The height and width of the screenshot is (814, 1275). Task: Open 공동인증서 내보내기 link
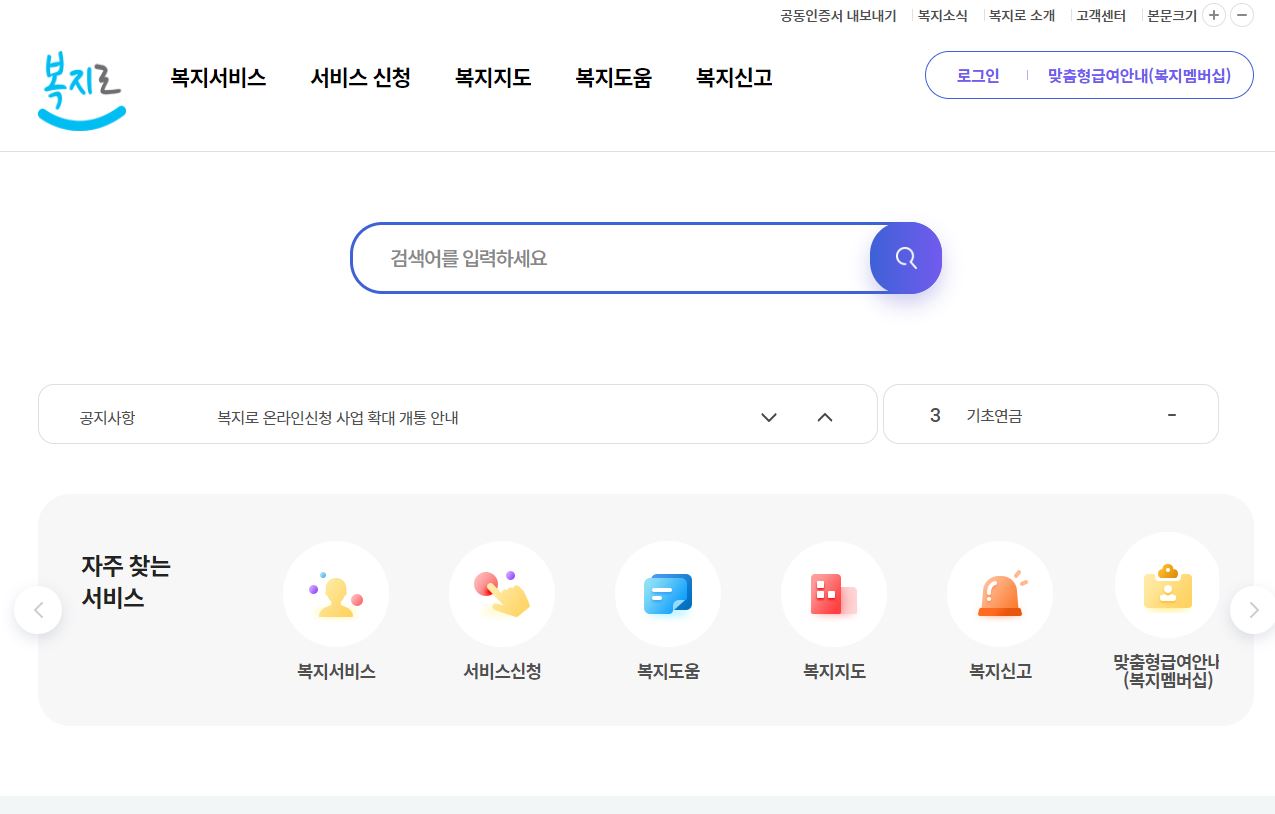(838, 16)
